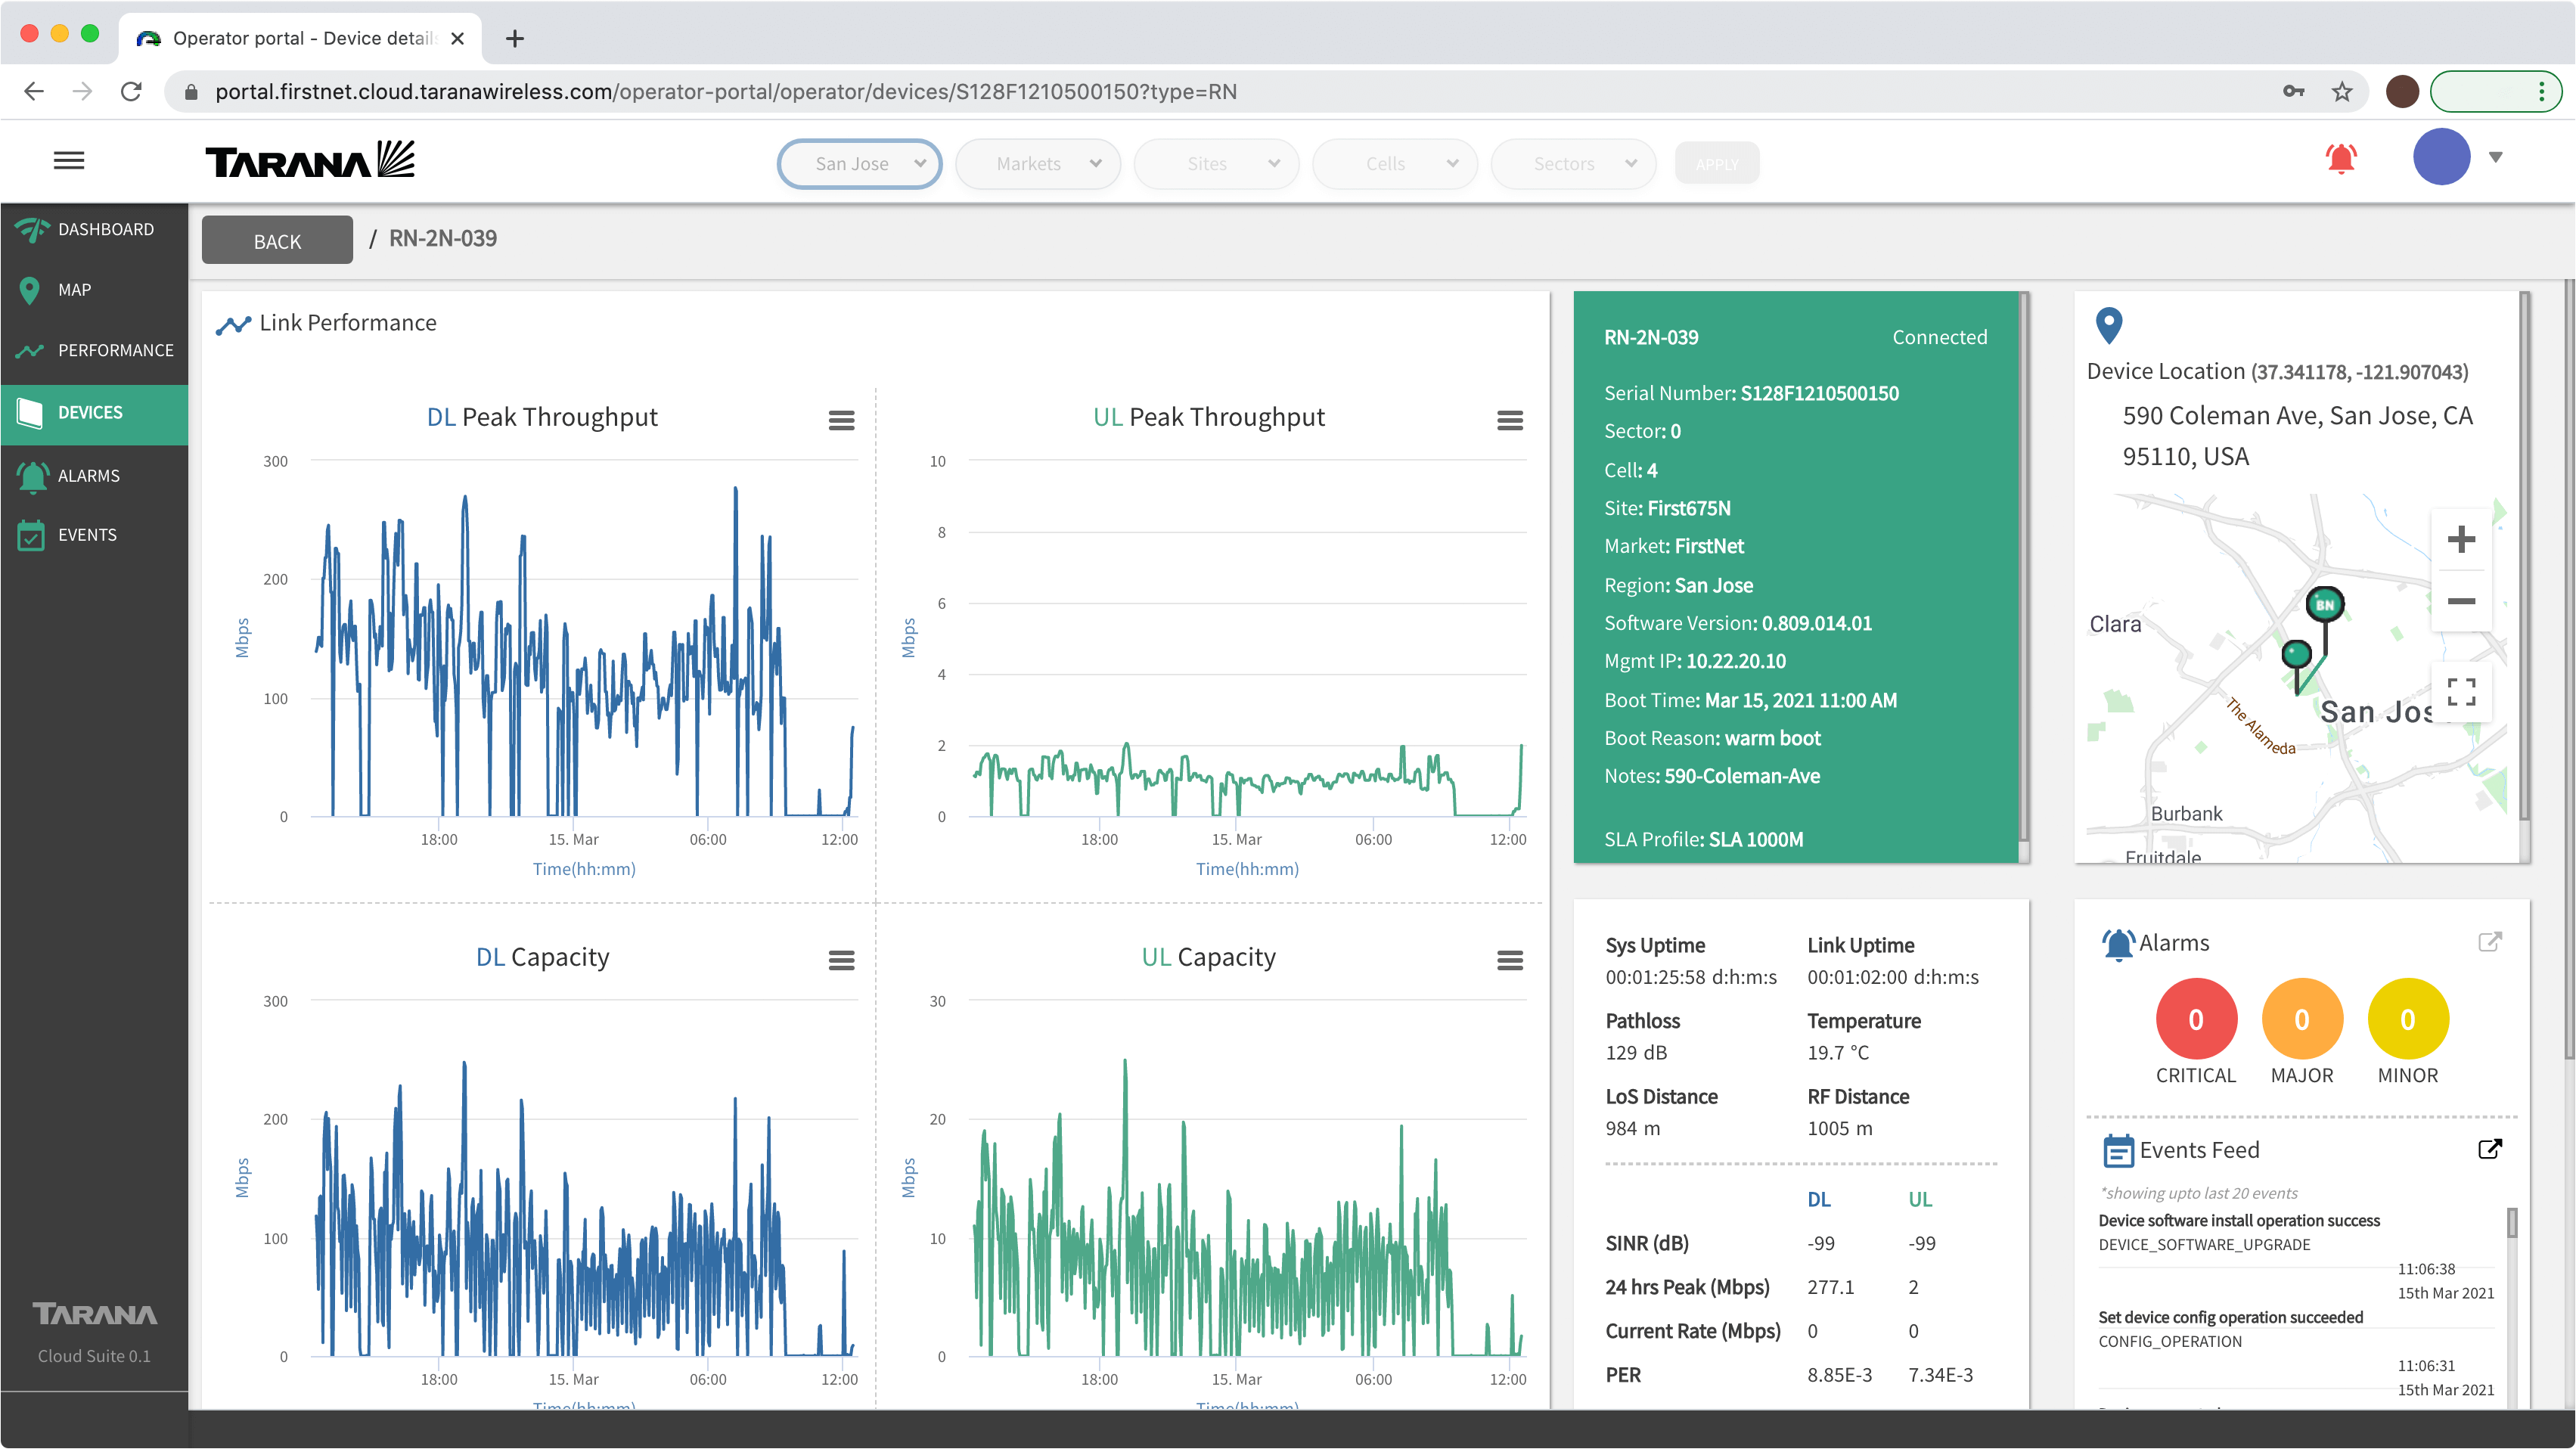Screen dimensions: 2576x1449
Task: Go to the Alarms sidebar section
Action: coord(88,476)
